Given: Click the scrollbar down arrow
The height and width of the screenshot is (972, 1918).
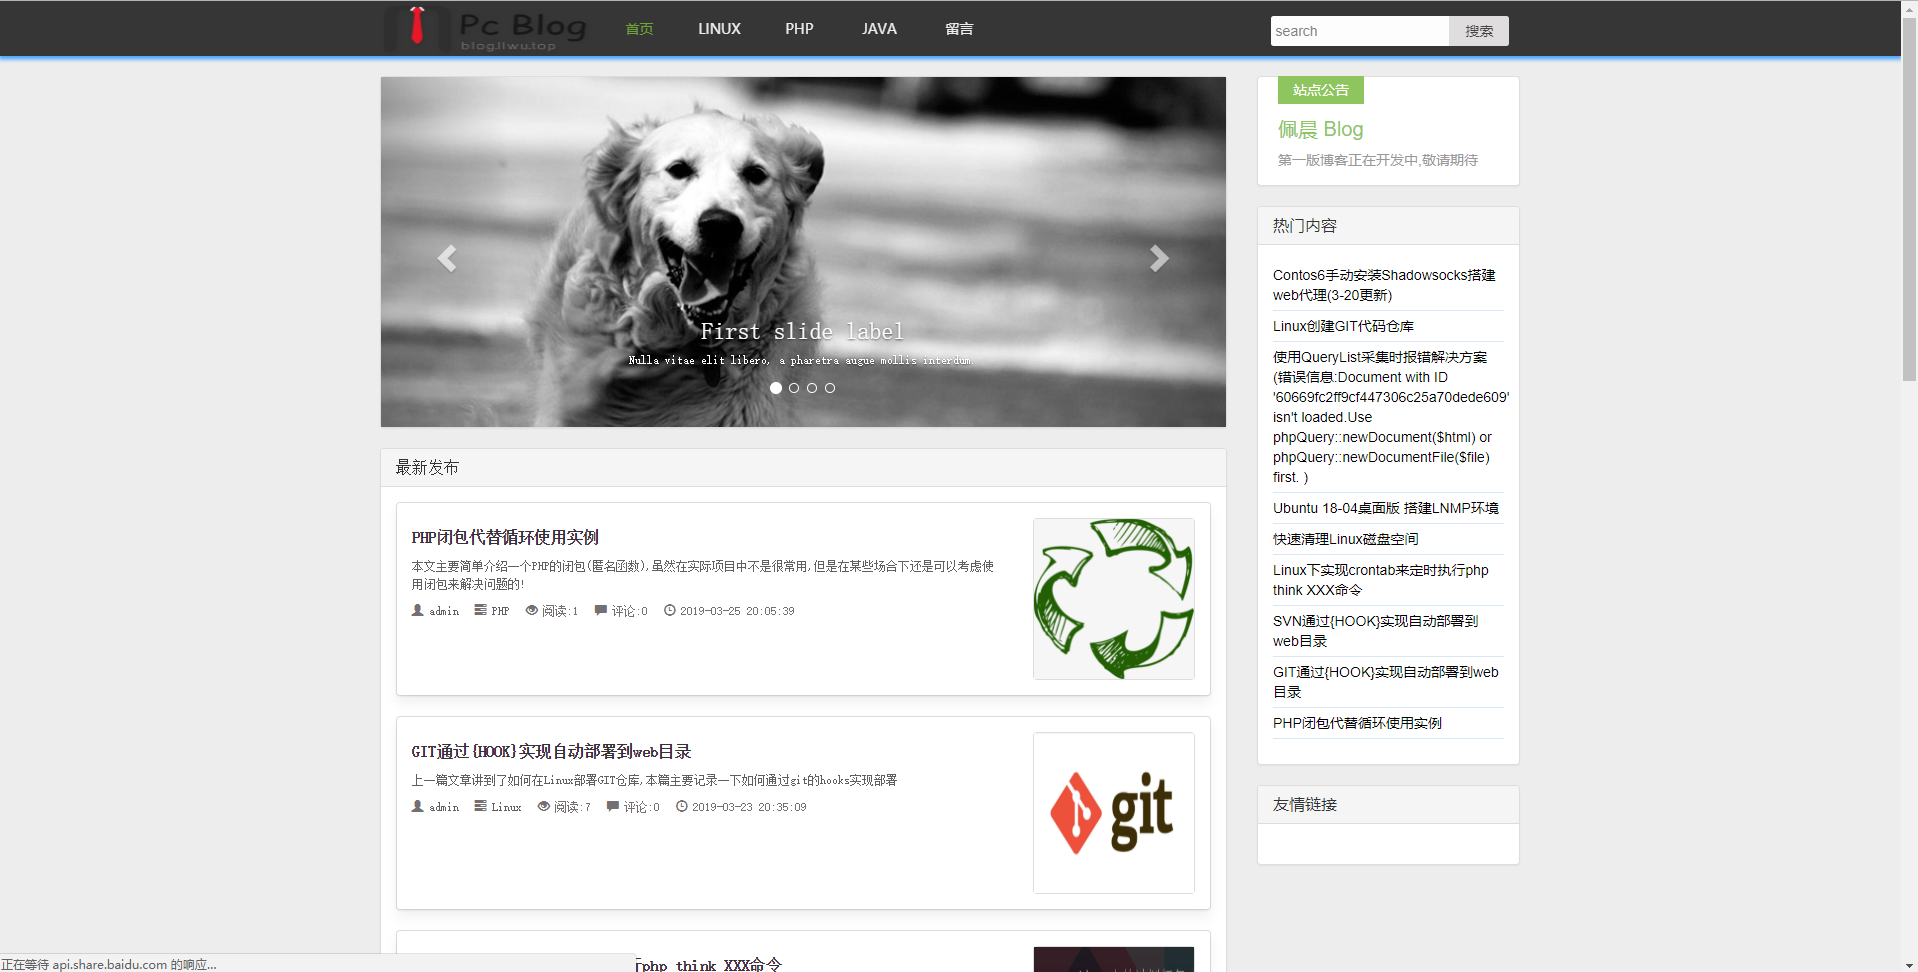Looking at the screenshot, I should 1909,964.
